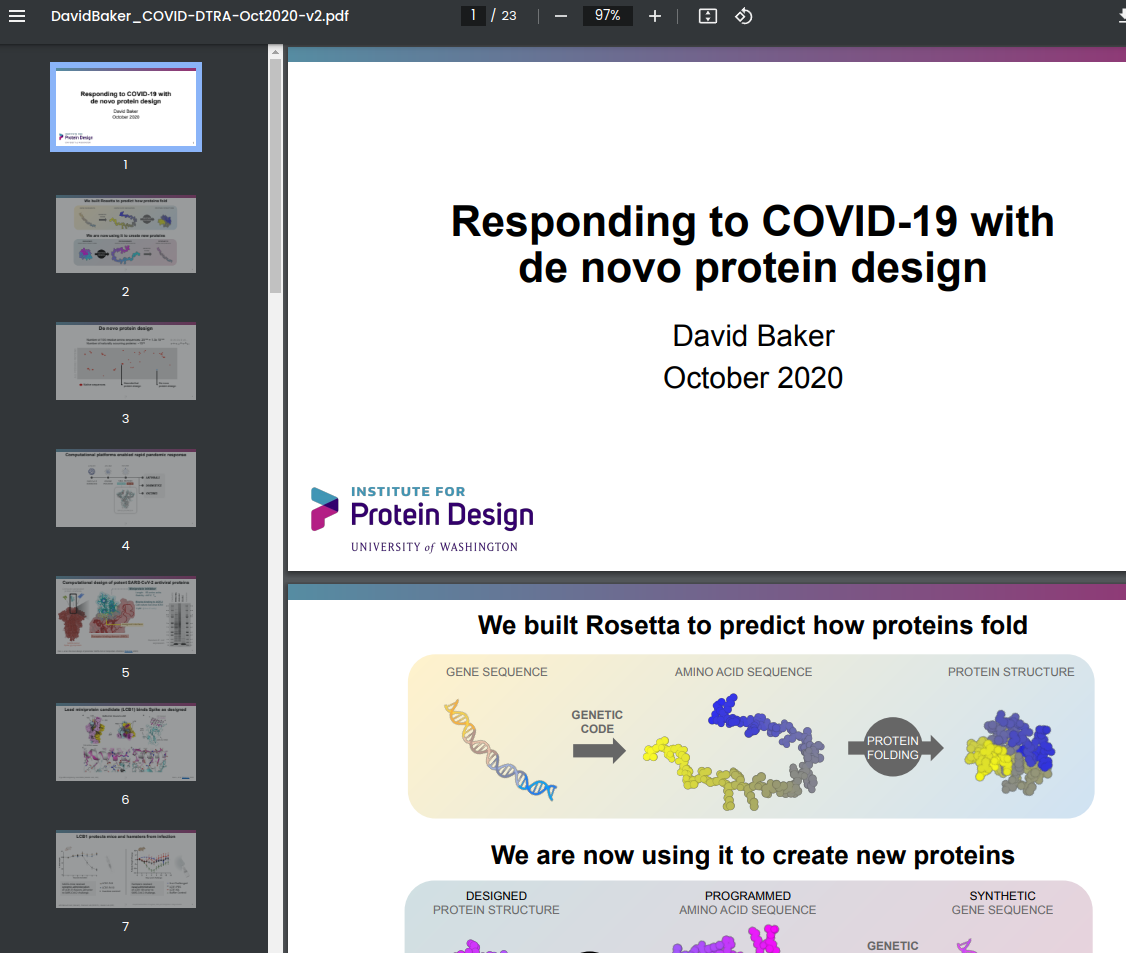The width and height of the screenshot is (1126, 953).
Task: Click the DNA helix illustration
Action: click(500, 750)
